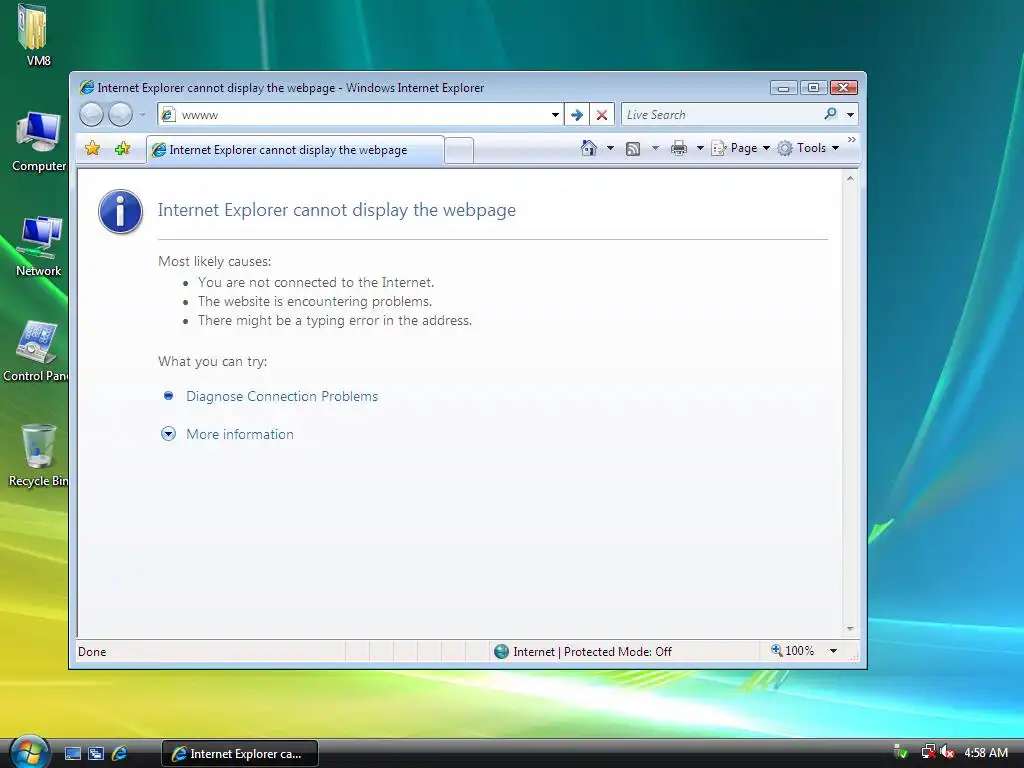
Task: Expand the Home button dropdown arrow
Action: 610,148
